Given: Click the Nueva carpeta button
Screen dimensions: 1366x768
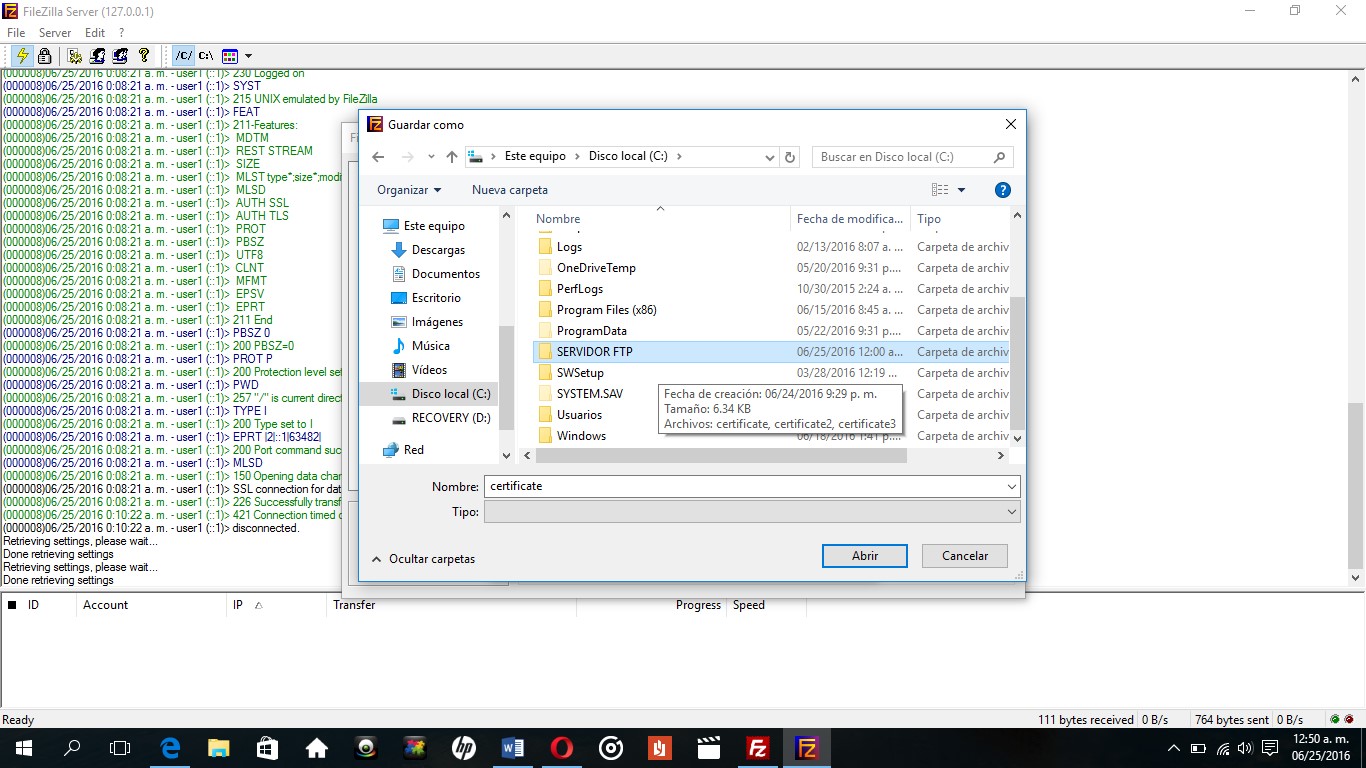Looking at the screenshot, I should point(509,189).
